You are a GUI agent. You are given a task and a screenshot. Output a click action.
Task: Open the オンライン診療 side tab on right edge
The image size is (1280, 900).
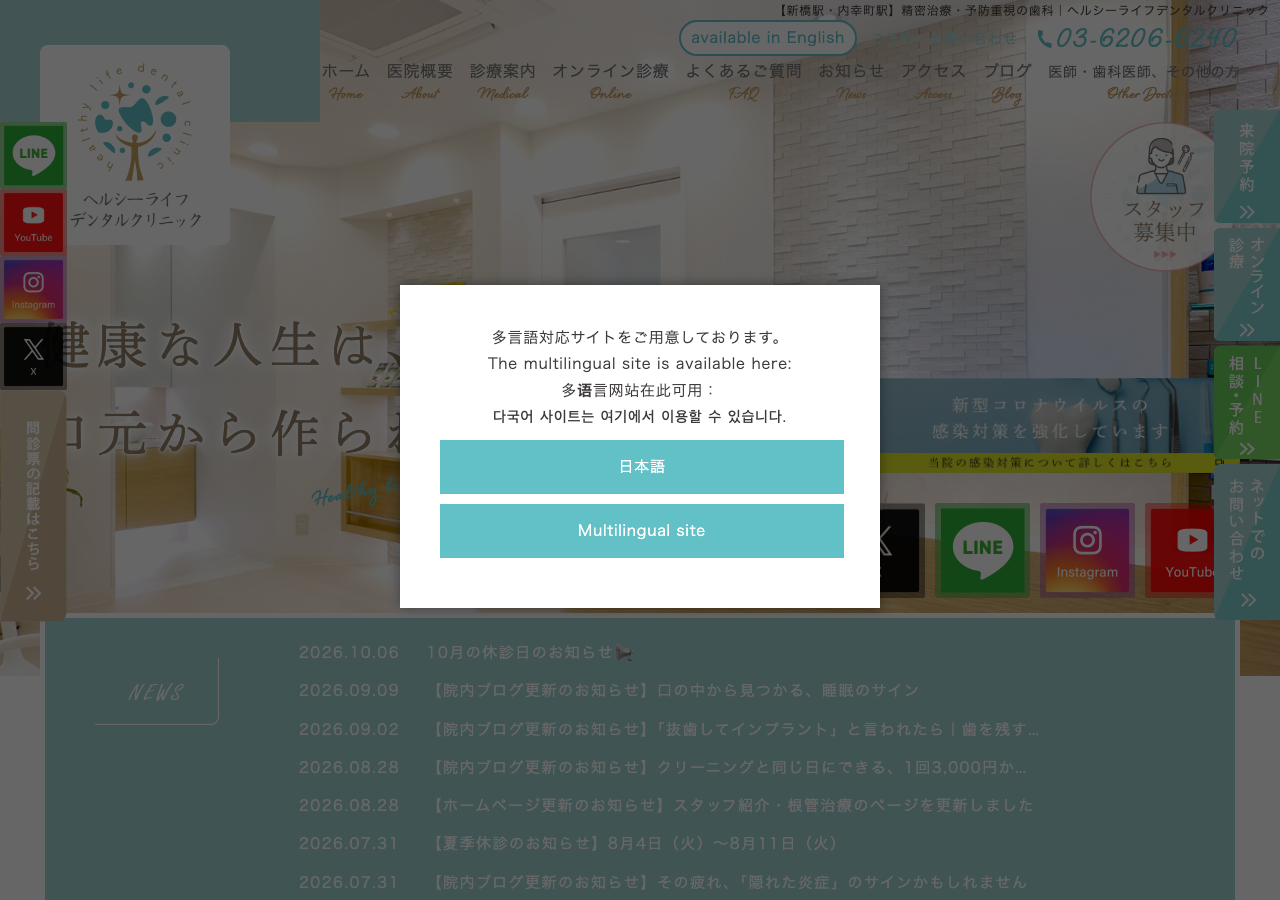(1247, 284)
